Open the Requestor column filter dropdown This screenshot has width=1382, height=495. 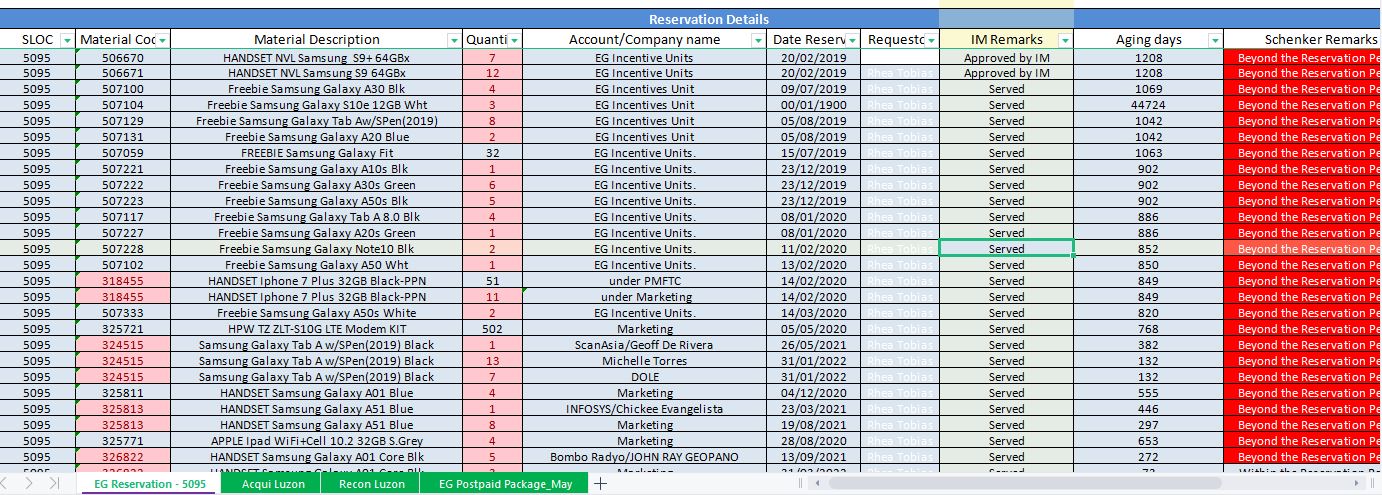[x=932, y=40]
